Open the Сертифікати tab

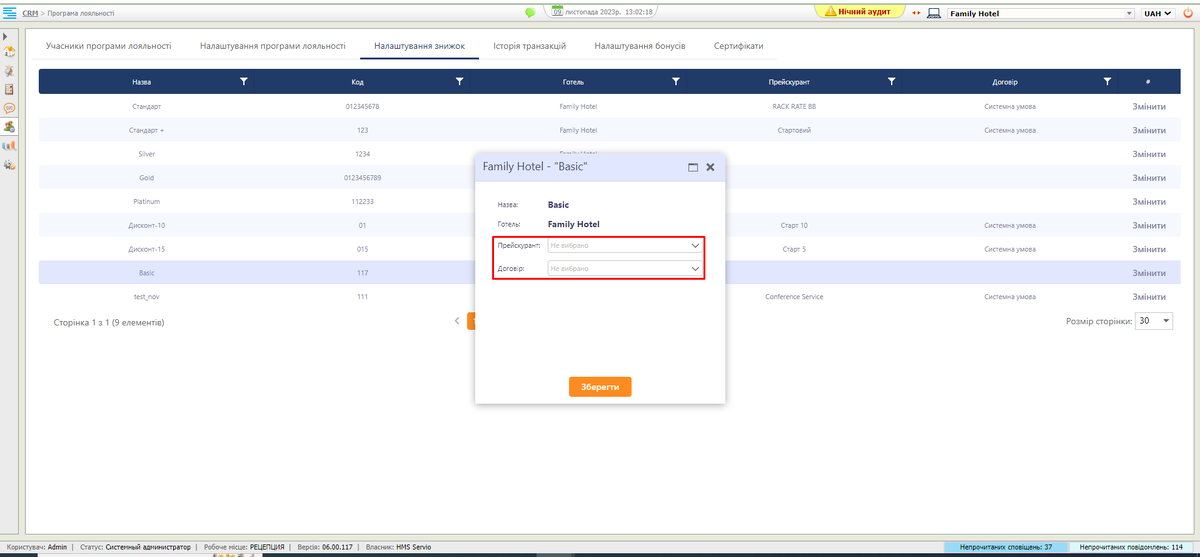tap(738, 46)
